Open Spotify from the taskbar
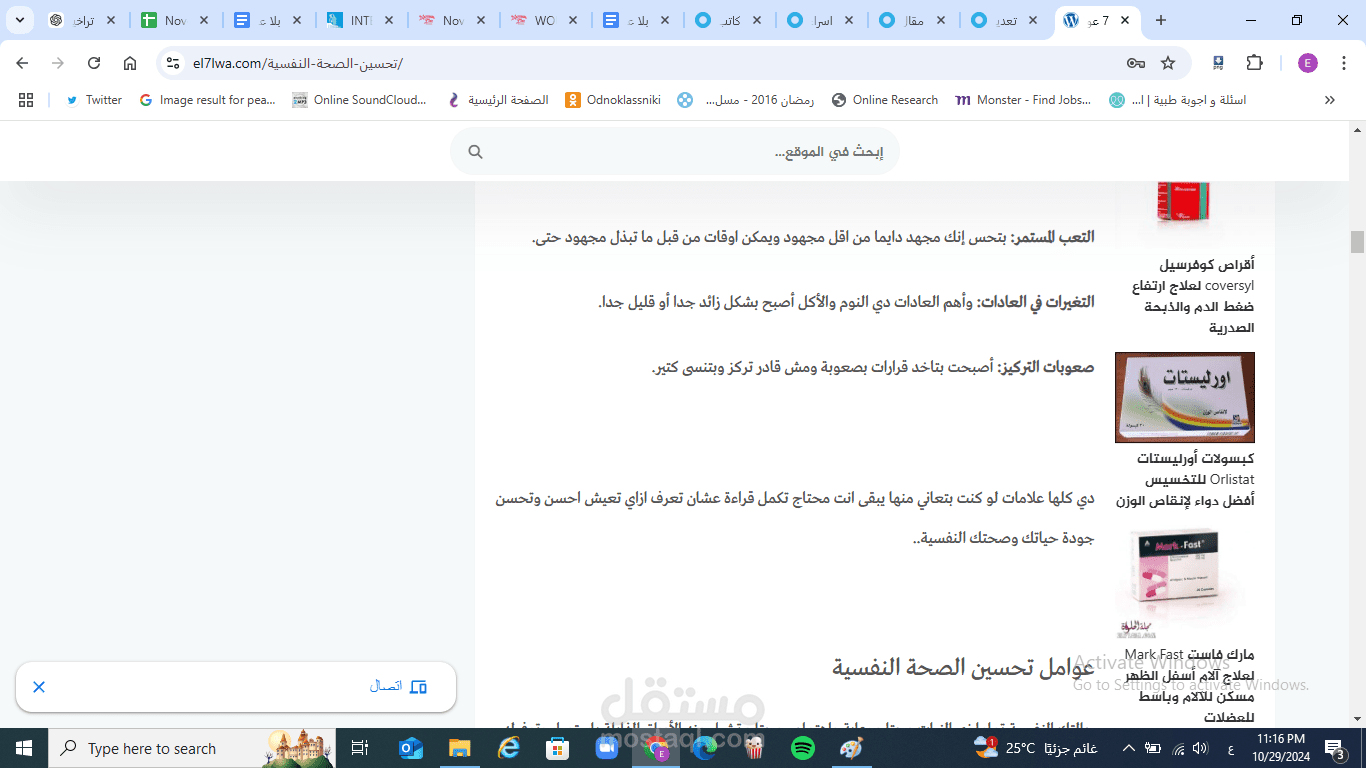This screenshot has height=768, width=1366. [803, 748]
